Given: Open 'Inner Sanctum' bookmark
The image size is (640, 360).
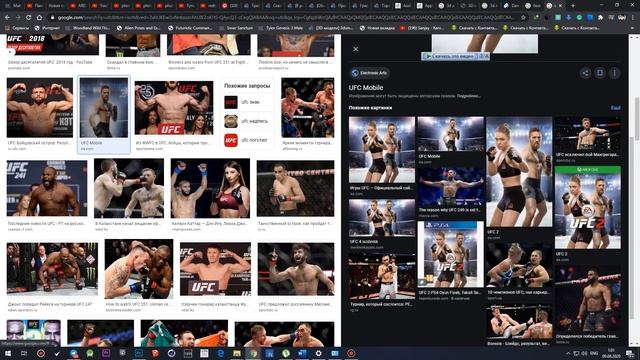Looking at the screenshot, I should [x=236, y=28].
